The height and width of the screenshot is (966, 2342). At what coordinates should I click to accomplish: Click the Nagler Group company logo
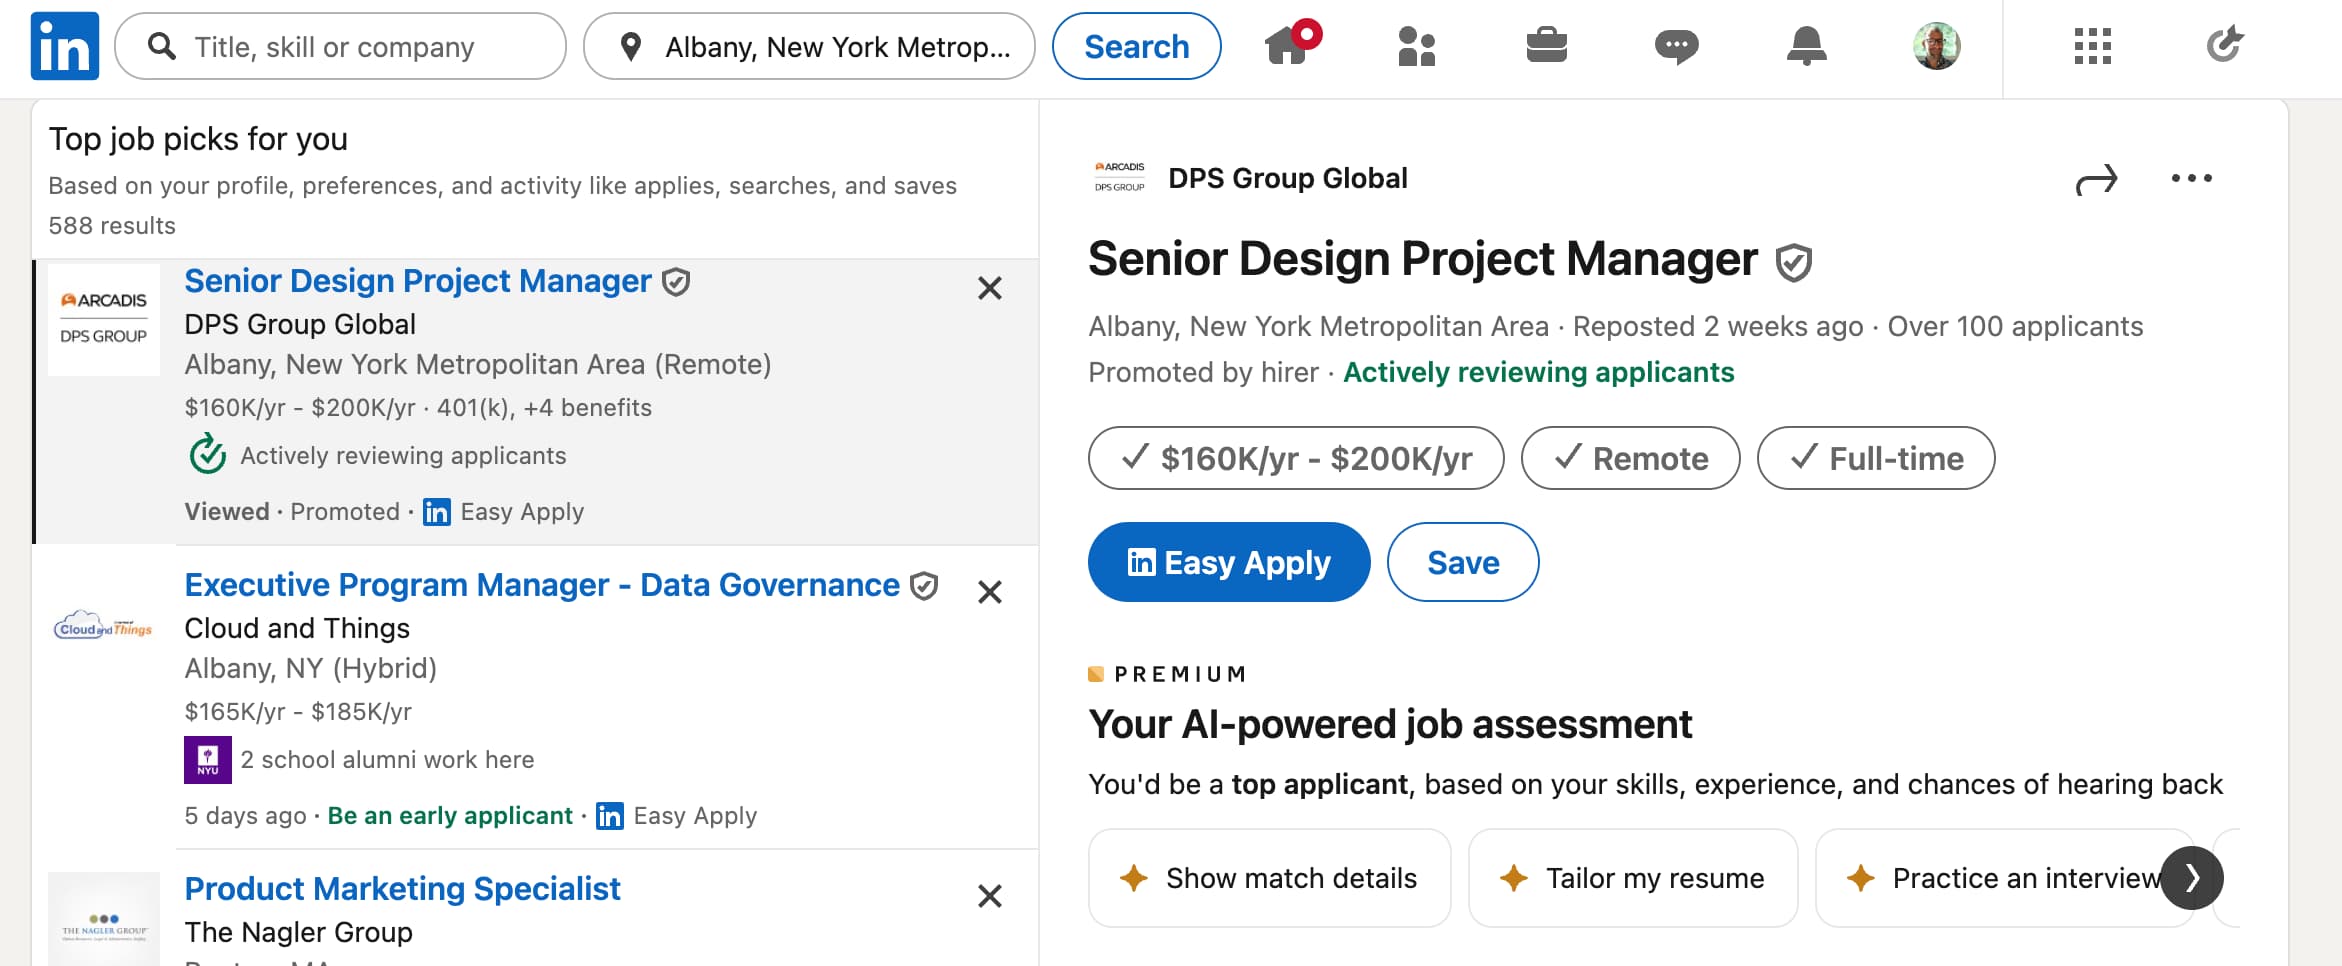click(x=104, y=919)
